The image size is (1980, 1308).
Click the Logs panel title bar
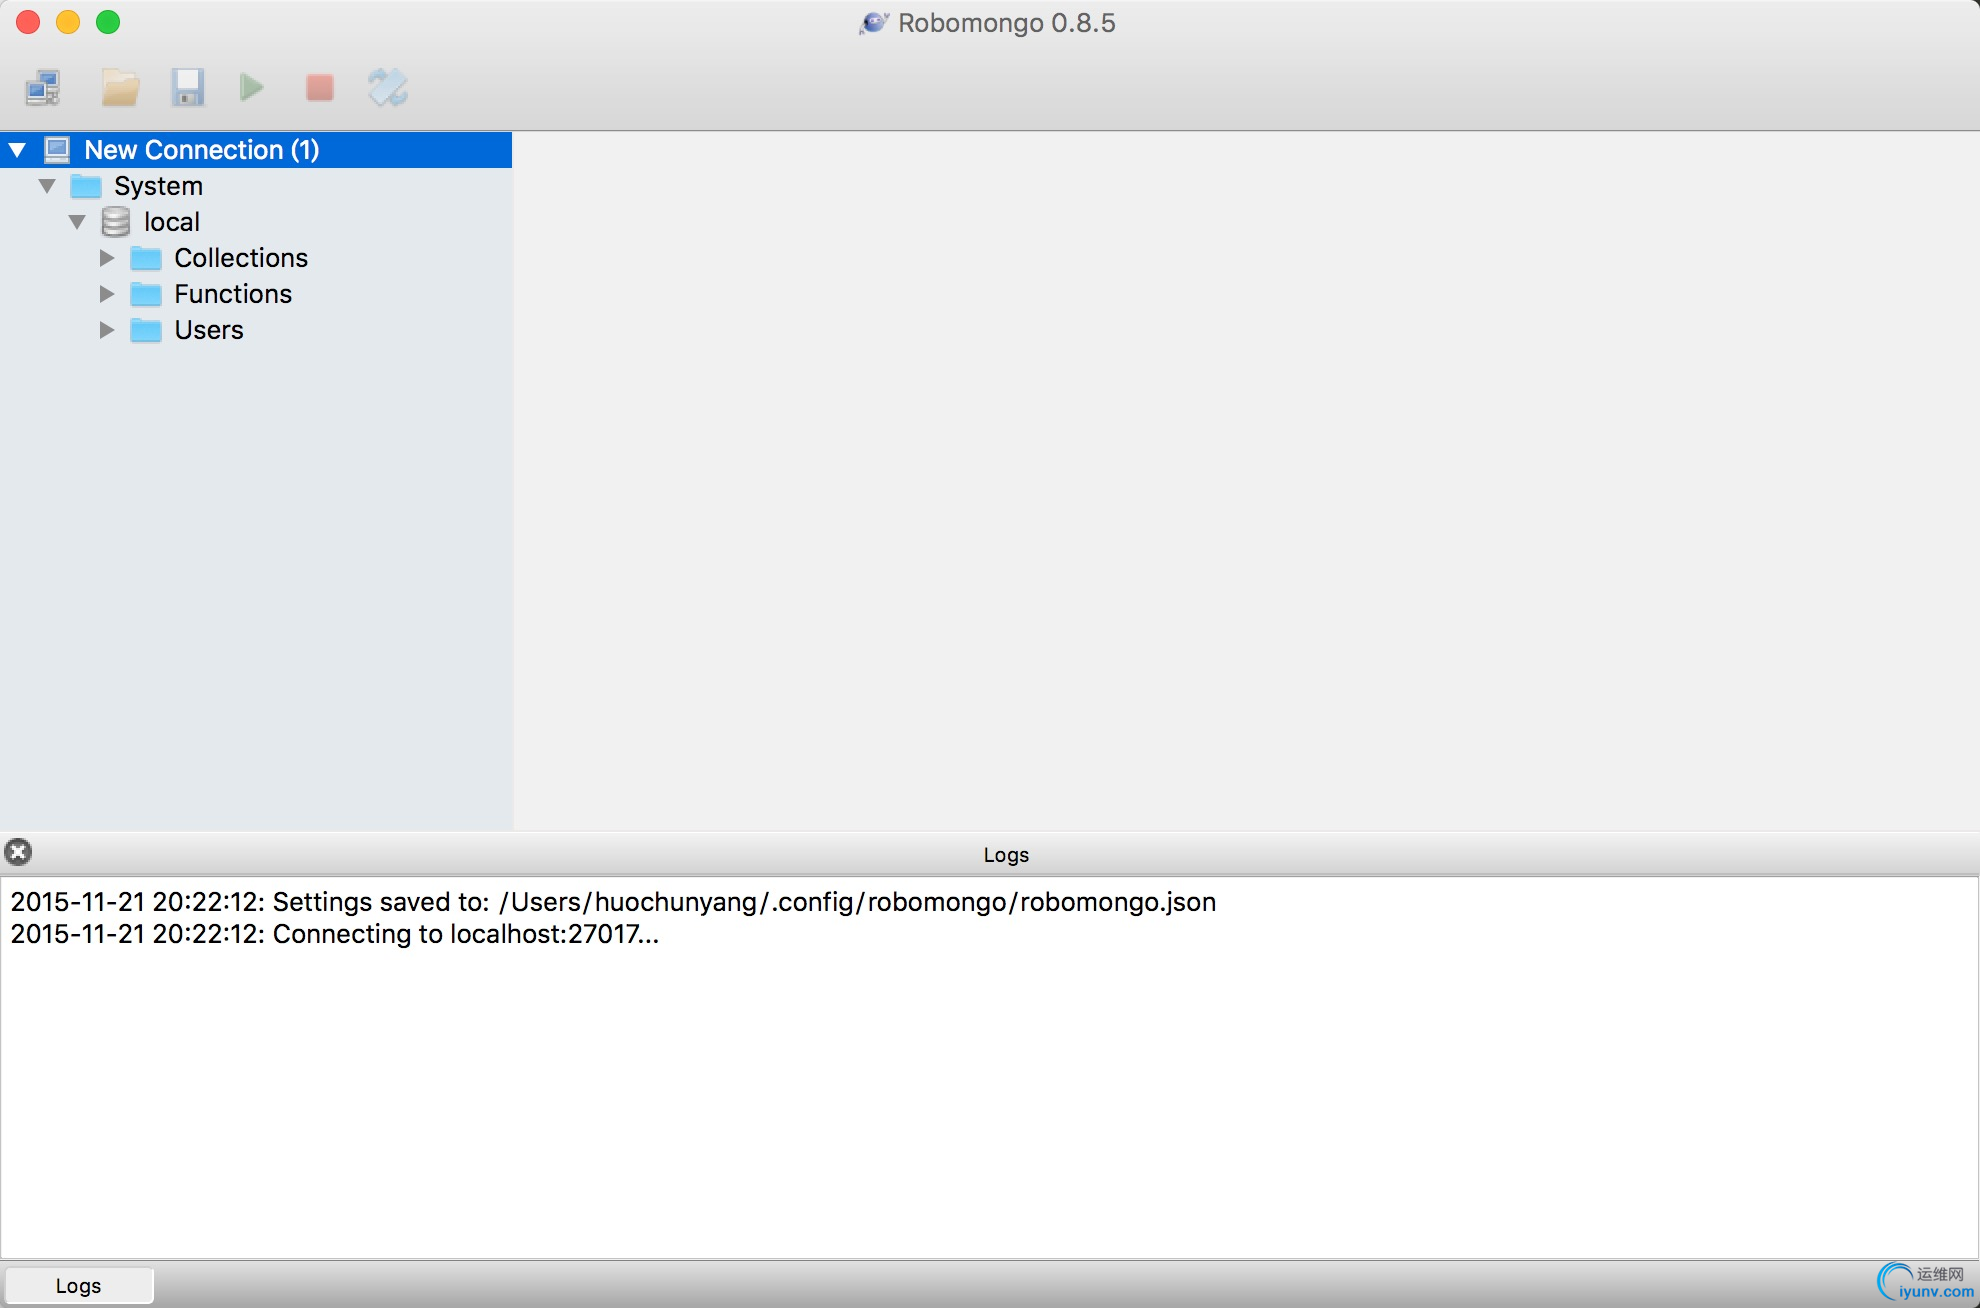[x=1005, y=855]
